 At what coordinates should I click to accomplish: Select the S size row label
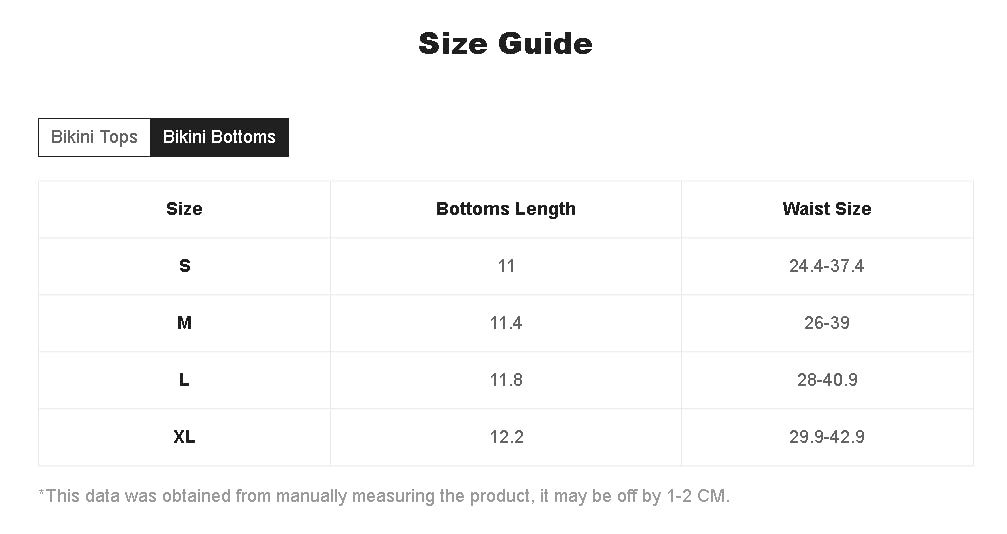(184, 266)
